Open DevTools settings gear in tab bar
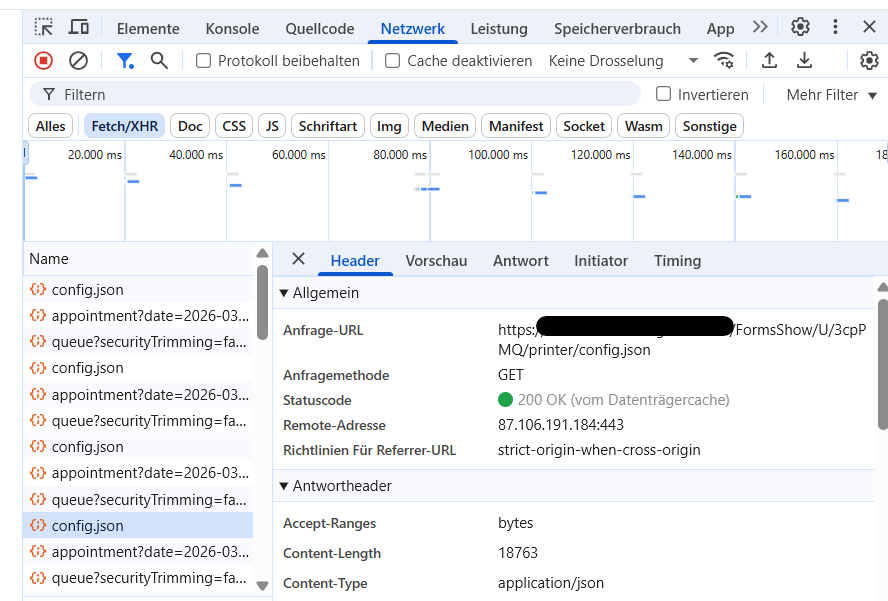The width and height of the screenshot is (888, 601). pos(800,27)
